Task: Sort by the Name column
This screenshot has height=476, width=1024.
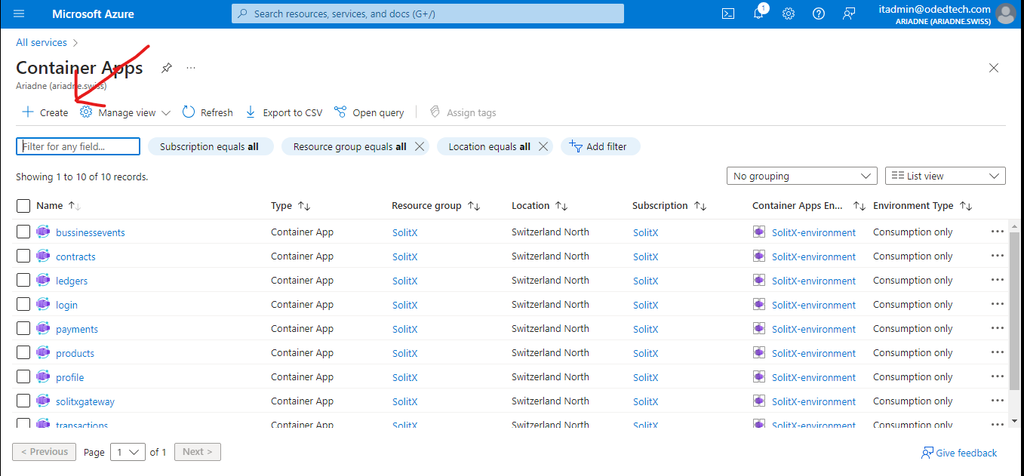Action: [57, 206]
